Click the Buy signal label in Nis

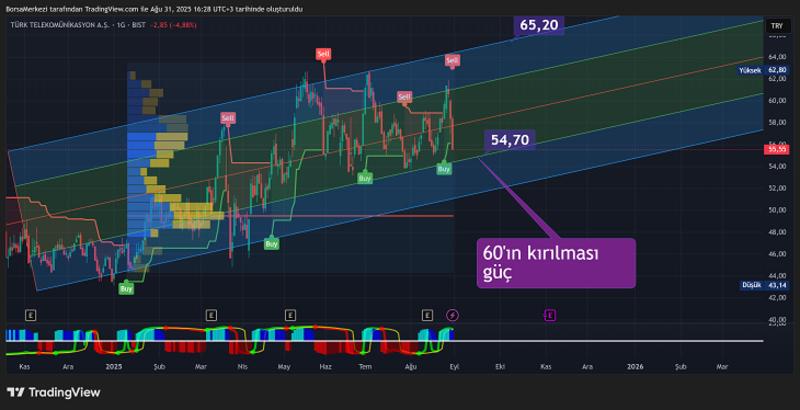point(271,244)
